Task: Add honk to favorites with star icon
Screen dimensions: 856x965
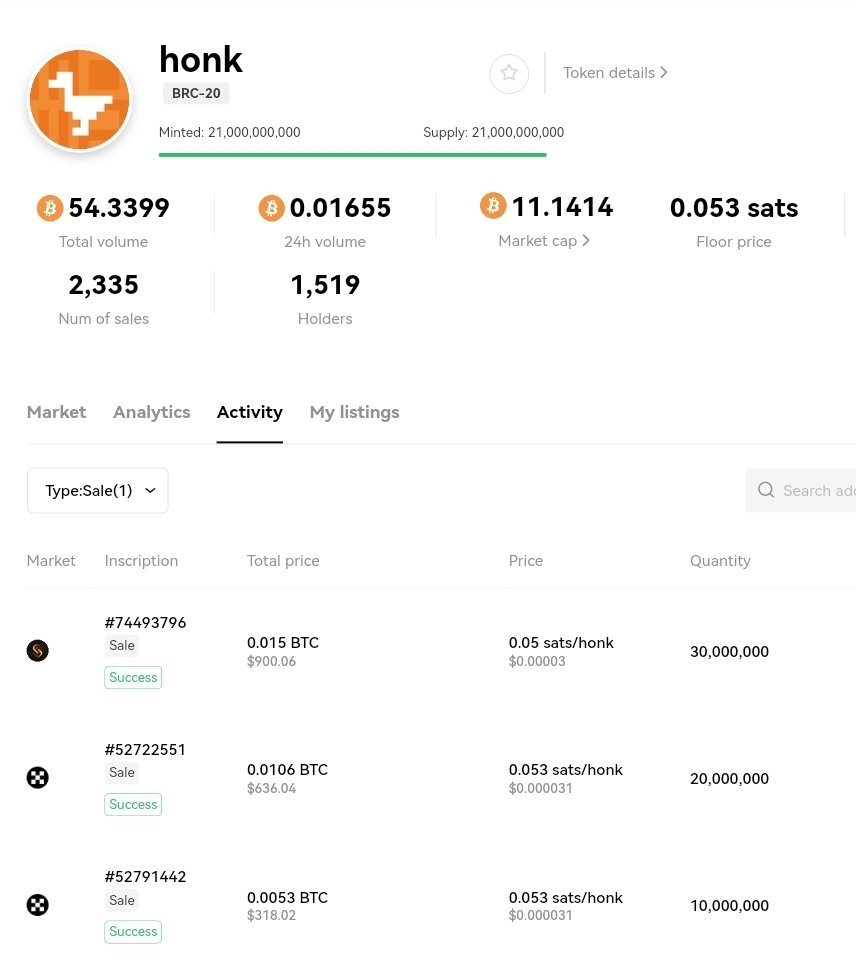Action: pyautogui.click(x=509, y=73)
